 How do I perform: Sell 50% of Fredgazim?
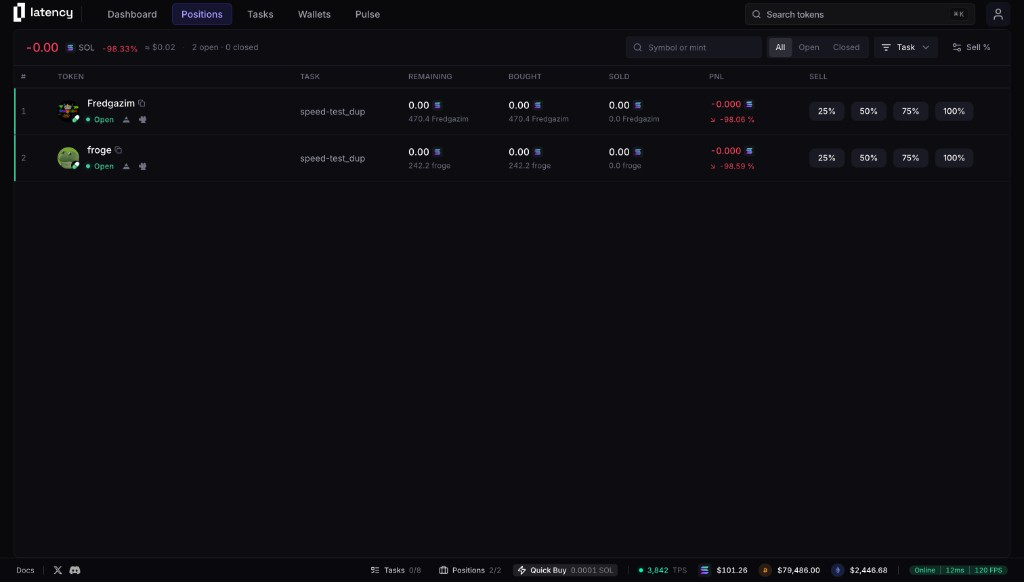pyautogui.click(x=869, y=111)
